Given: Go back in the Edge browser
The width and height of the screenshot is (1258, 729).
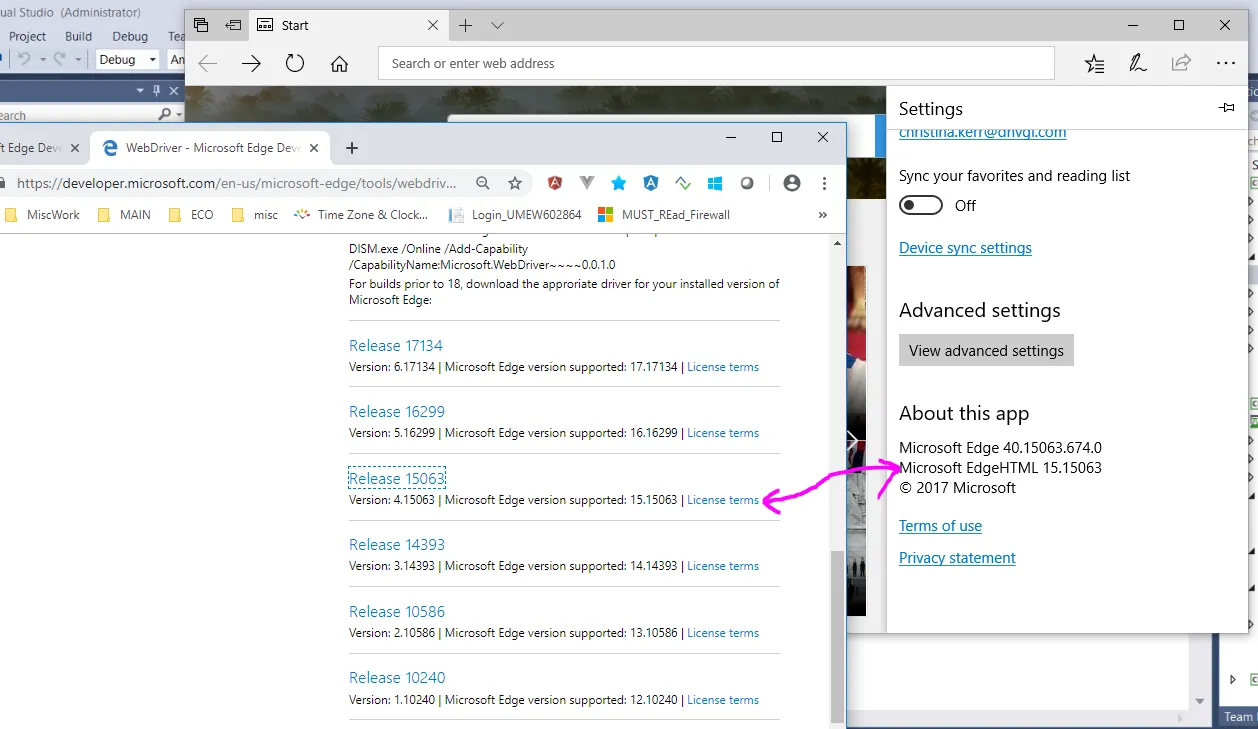Looking at the screenshot, I should (x=208, y=63).
